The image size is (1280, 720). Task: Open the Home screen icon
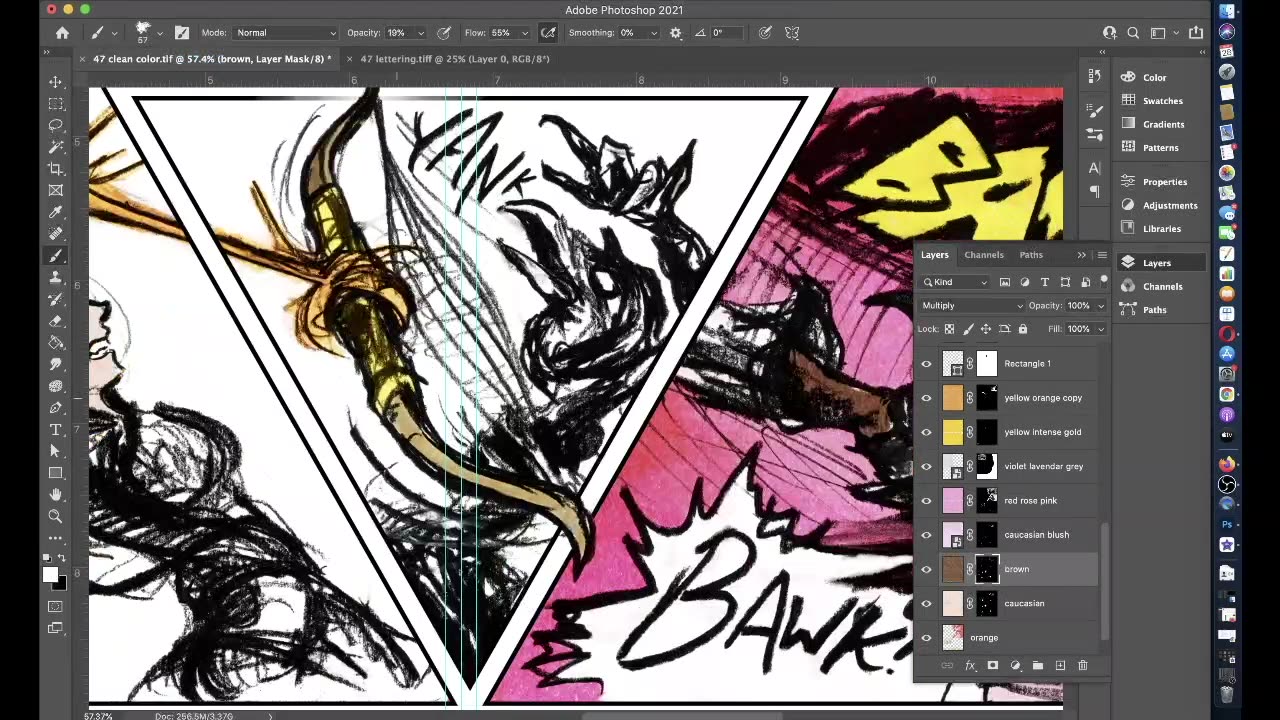(62, 33)
